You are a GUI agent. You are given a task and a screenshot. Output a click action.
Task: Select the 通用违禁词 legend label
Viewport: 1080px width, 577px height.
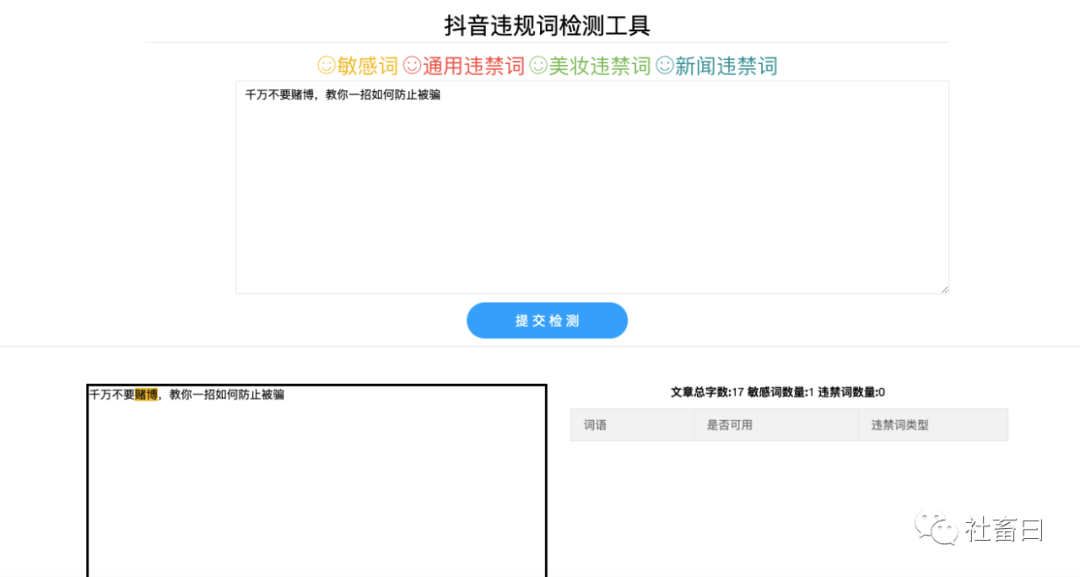[474, 66]
